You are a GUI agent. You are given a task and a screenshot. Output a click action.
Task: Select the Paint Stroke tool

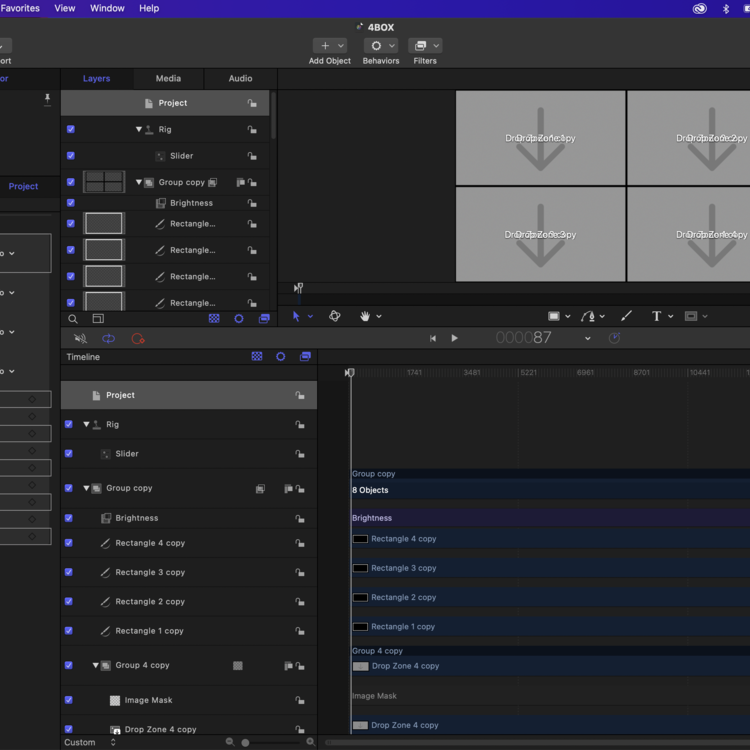(x=627, y=316)
